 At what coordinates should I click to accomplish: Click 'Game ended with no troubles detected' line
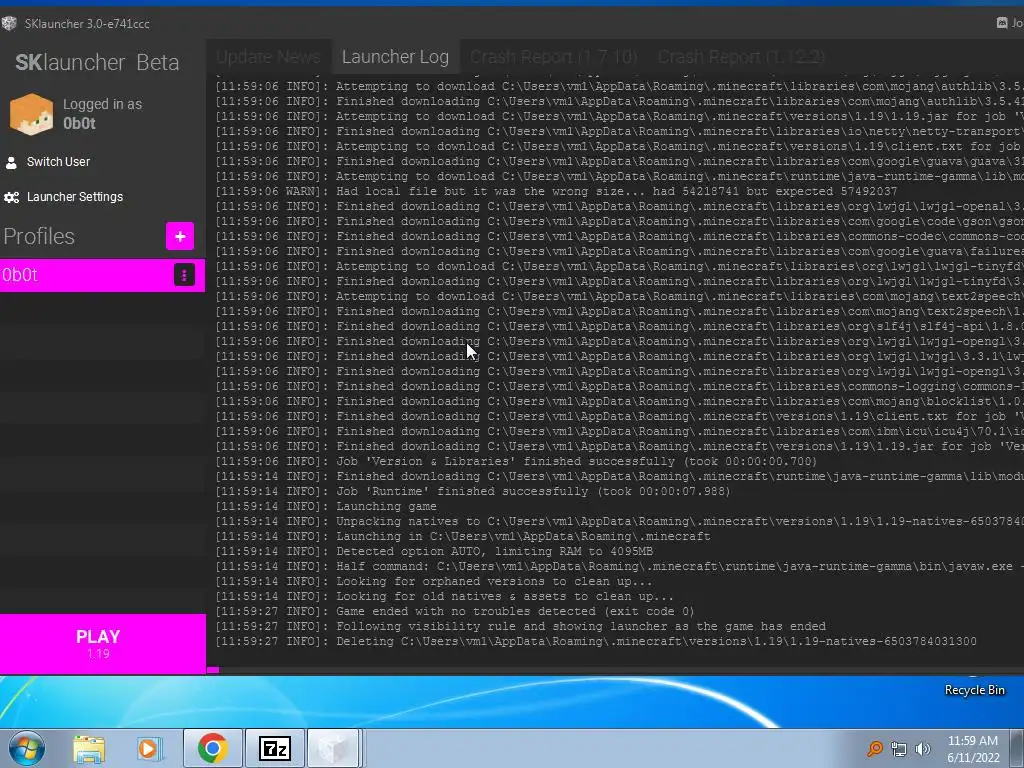(x=455, y=611)
